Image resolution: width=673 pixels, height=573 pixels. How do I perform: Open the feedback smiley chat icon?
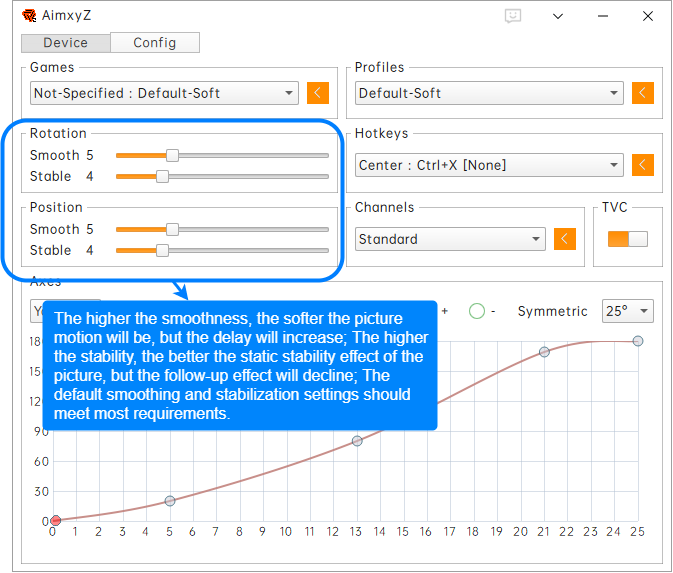click(513, 16)
